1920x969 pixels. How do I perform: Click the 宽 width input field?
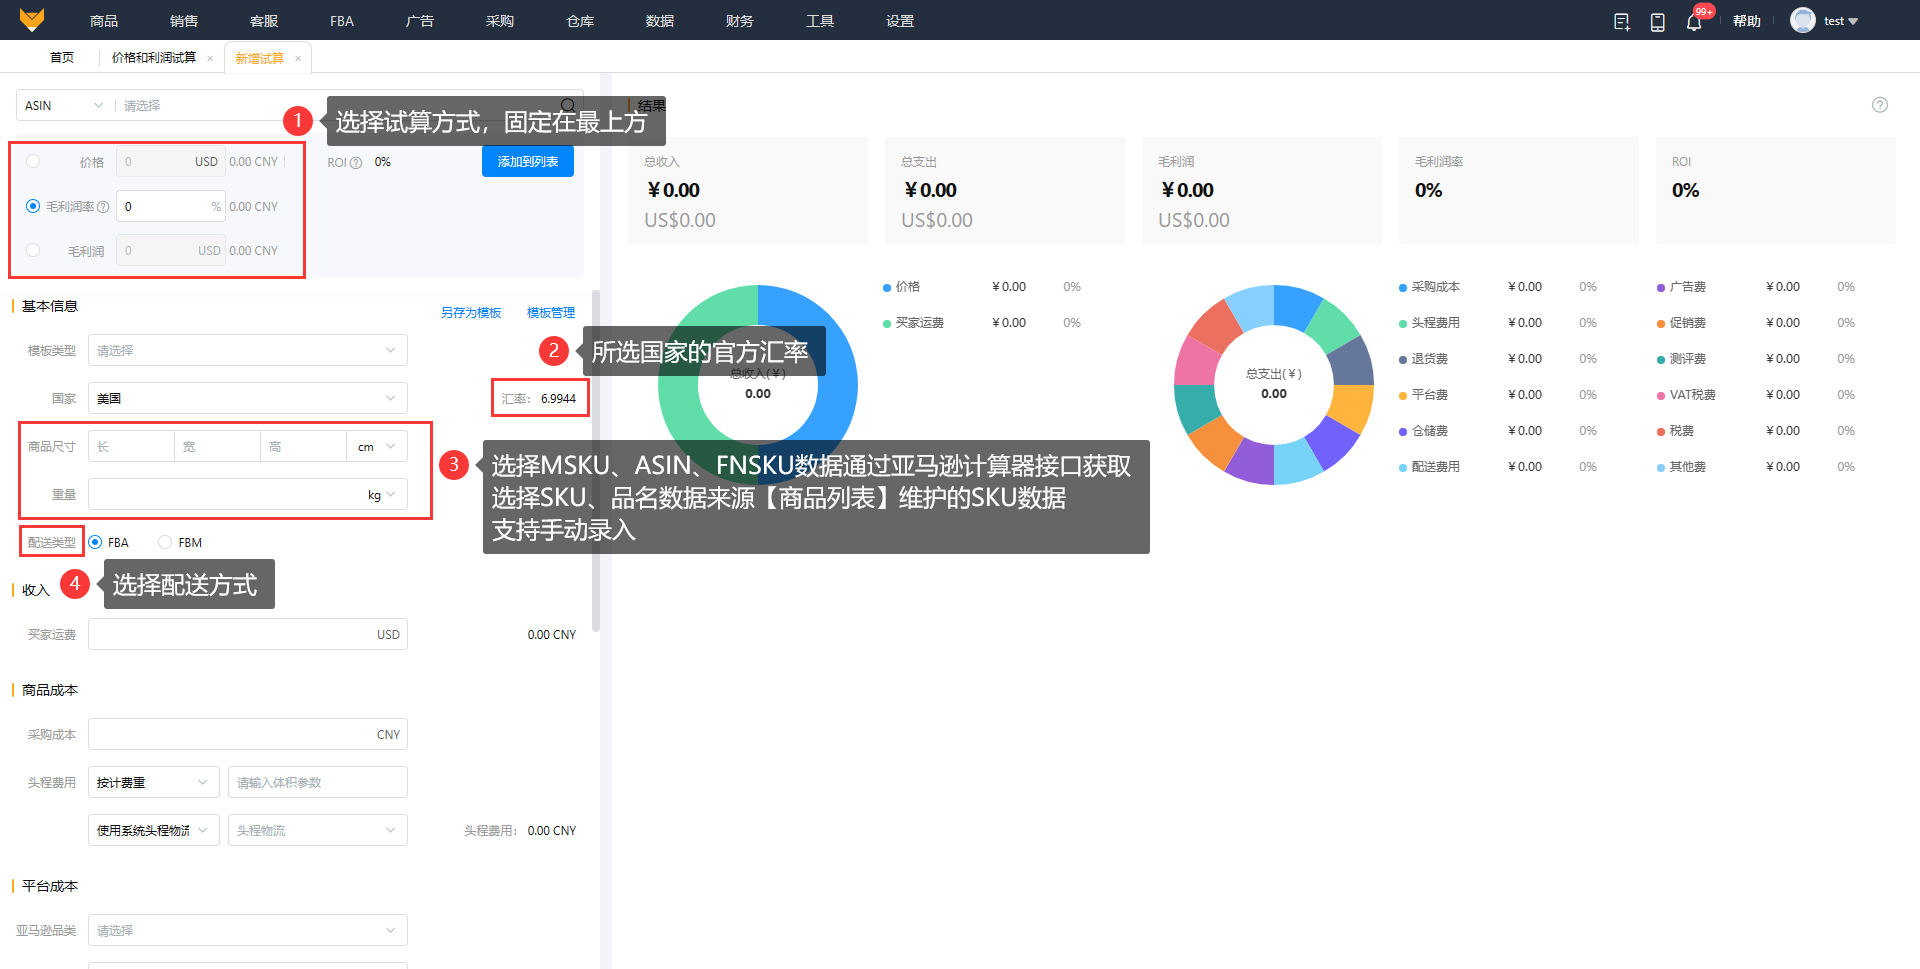pos(217,447)
